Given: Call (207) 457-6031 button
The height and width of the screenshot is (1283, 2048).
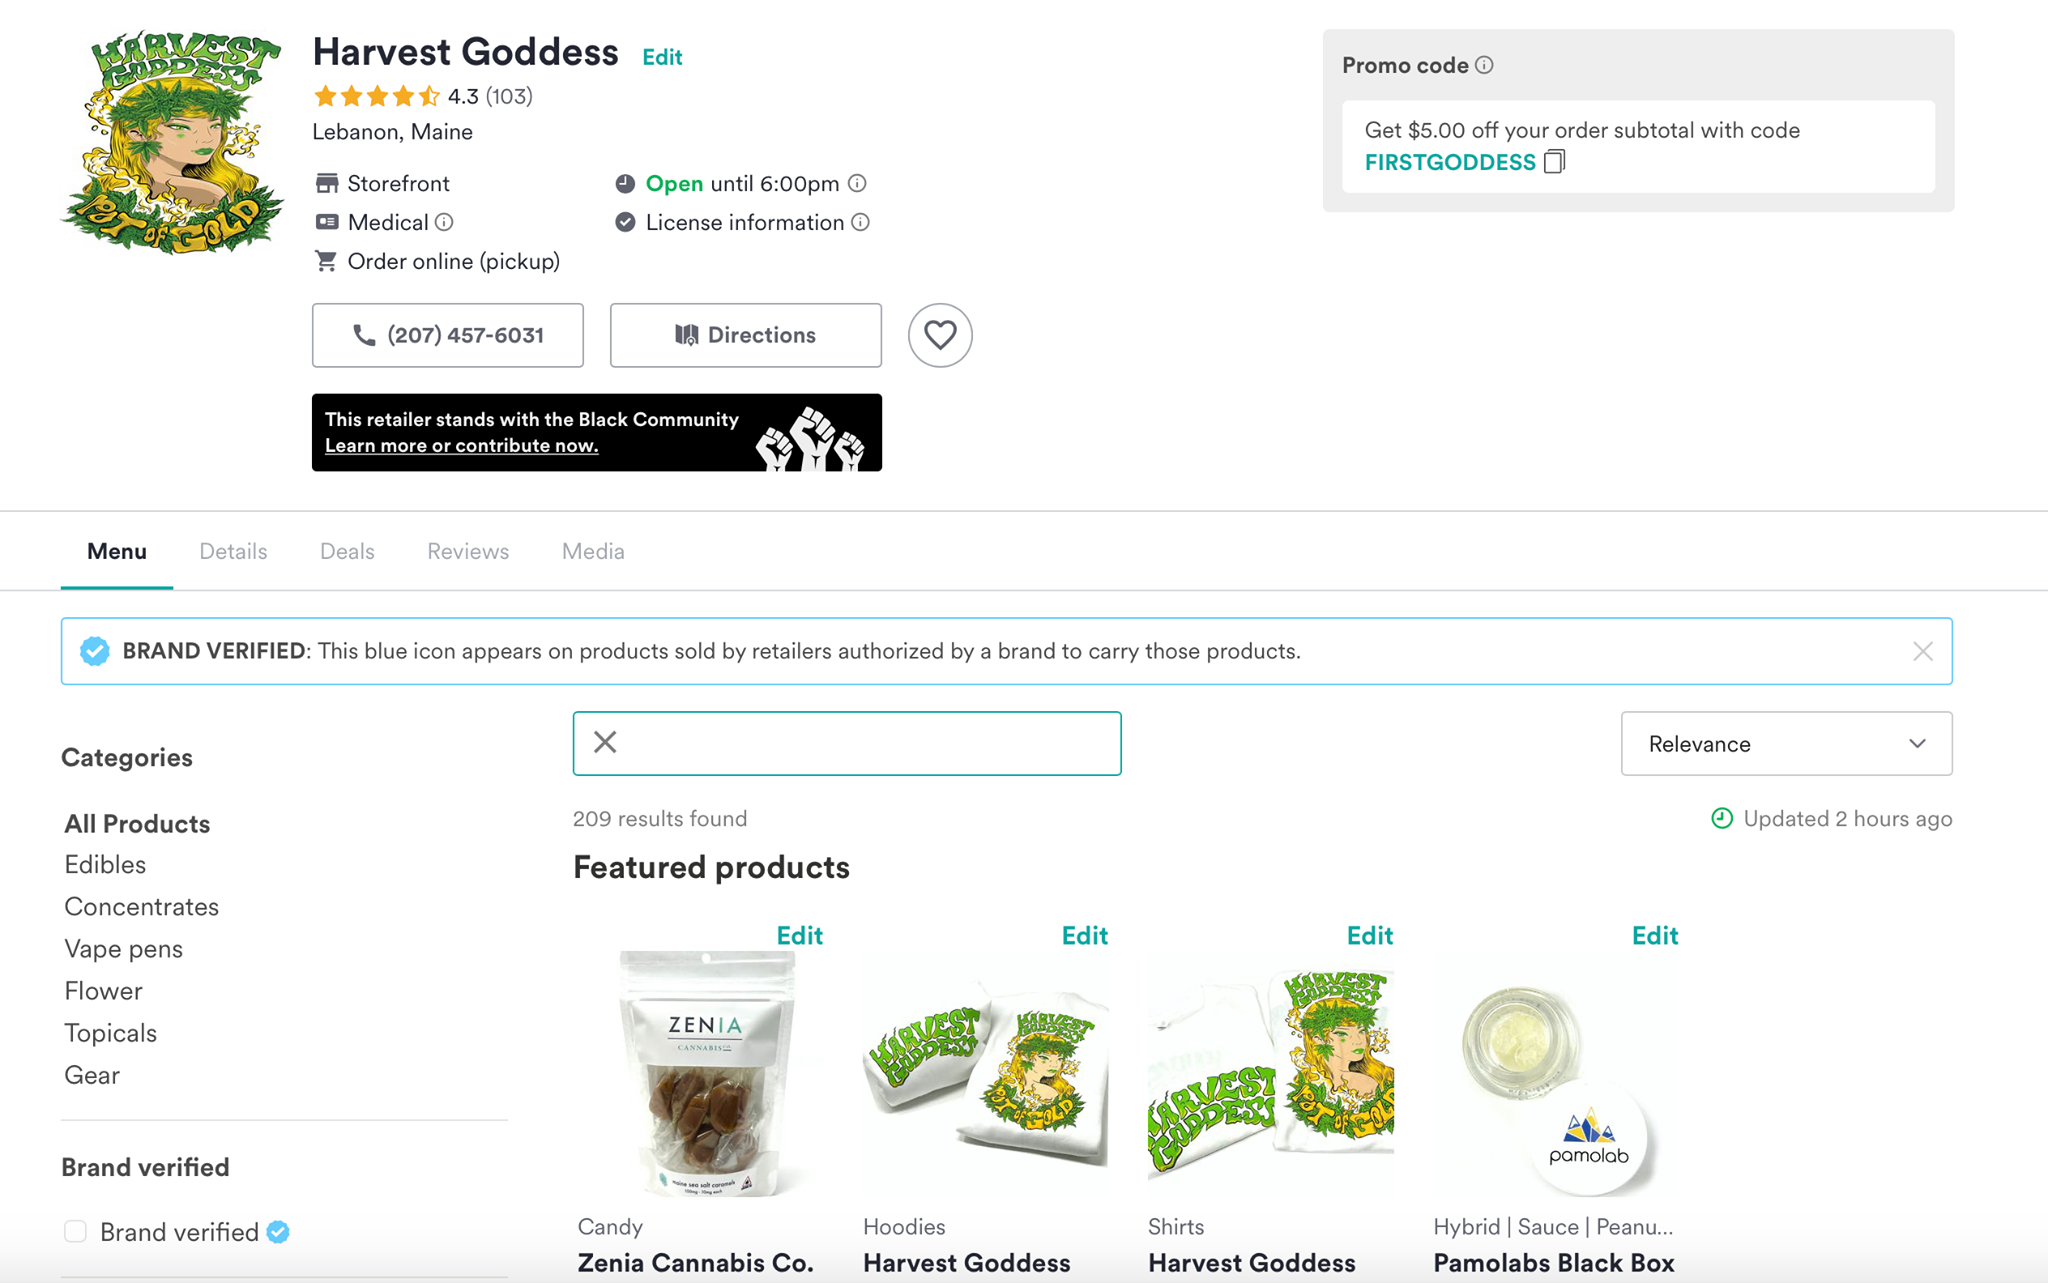Looking at the screenshot, I should 448,335.
